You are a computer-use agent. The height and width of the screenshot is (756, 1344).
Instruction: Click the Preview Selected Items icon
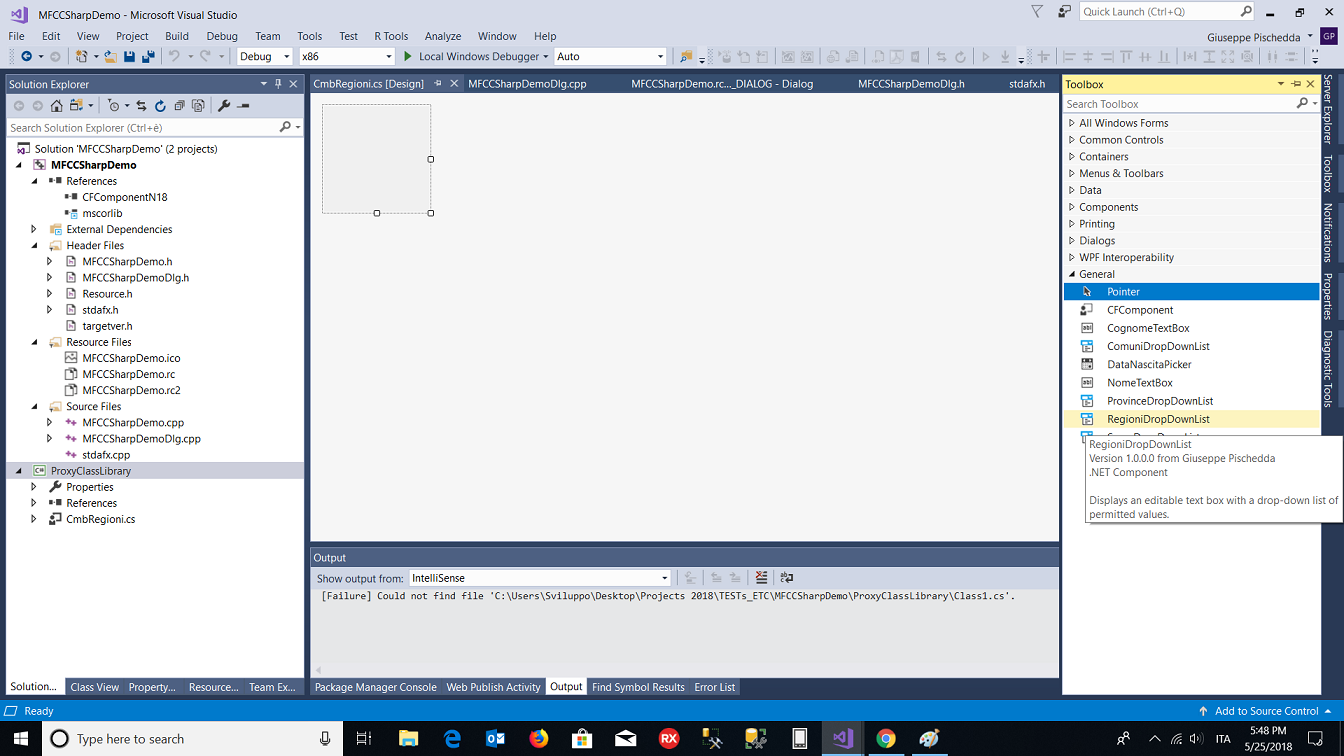[243, 105]
